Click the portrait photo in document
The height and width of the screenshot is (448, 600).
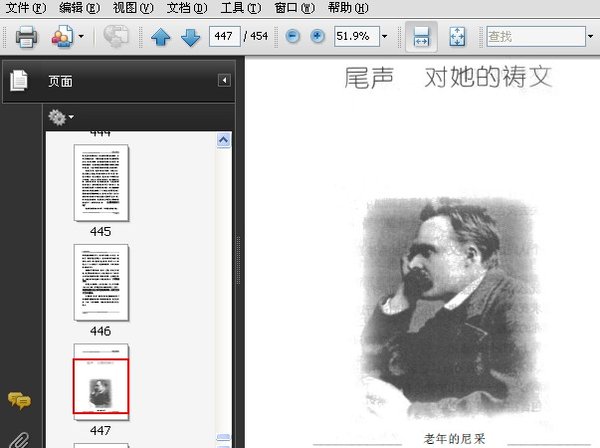[450, 308]
